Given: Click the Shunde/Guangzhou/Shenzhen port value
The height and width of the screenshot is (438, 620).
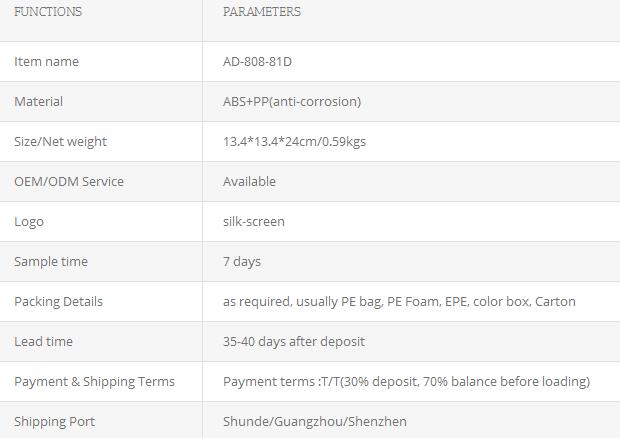Looking at the screenshot, I should pos(315,421).
